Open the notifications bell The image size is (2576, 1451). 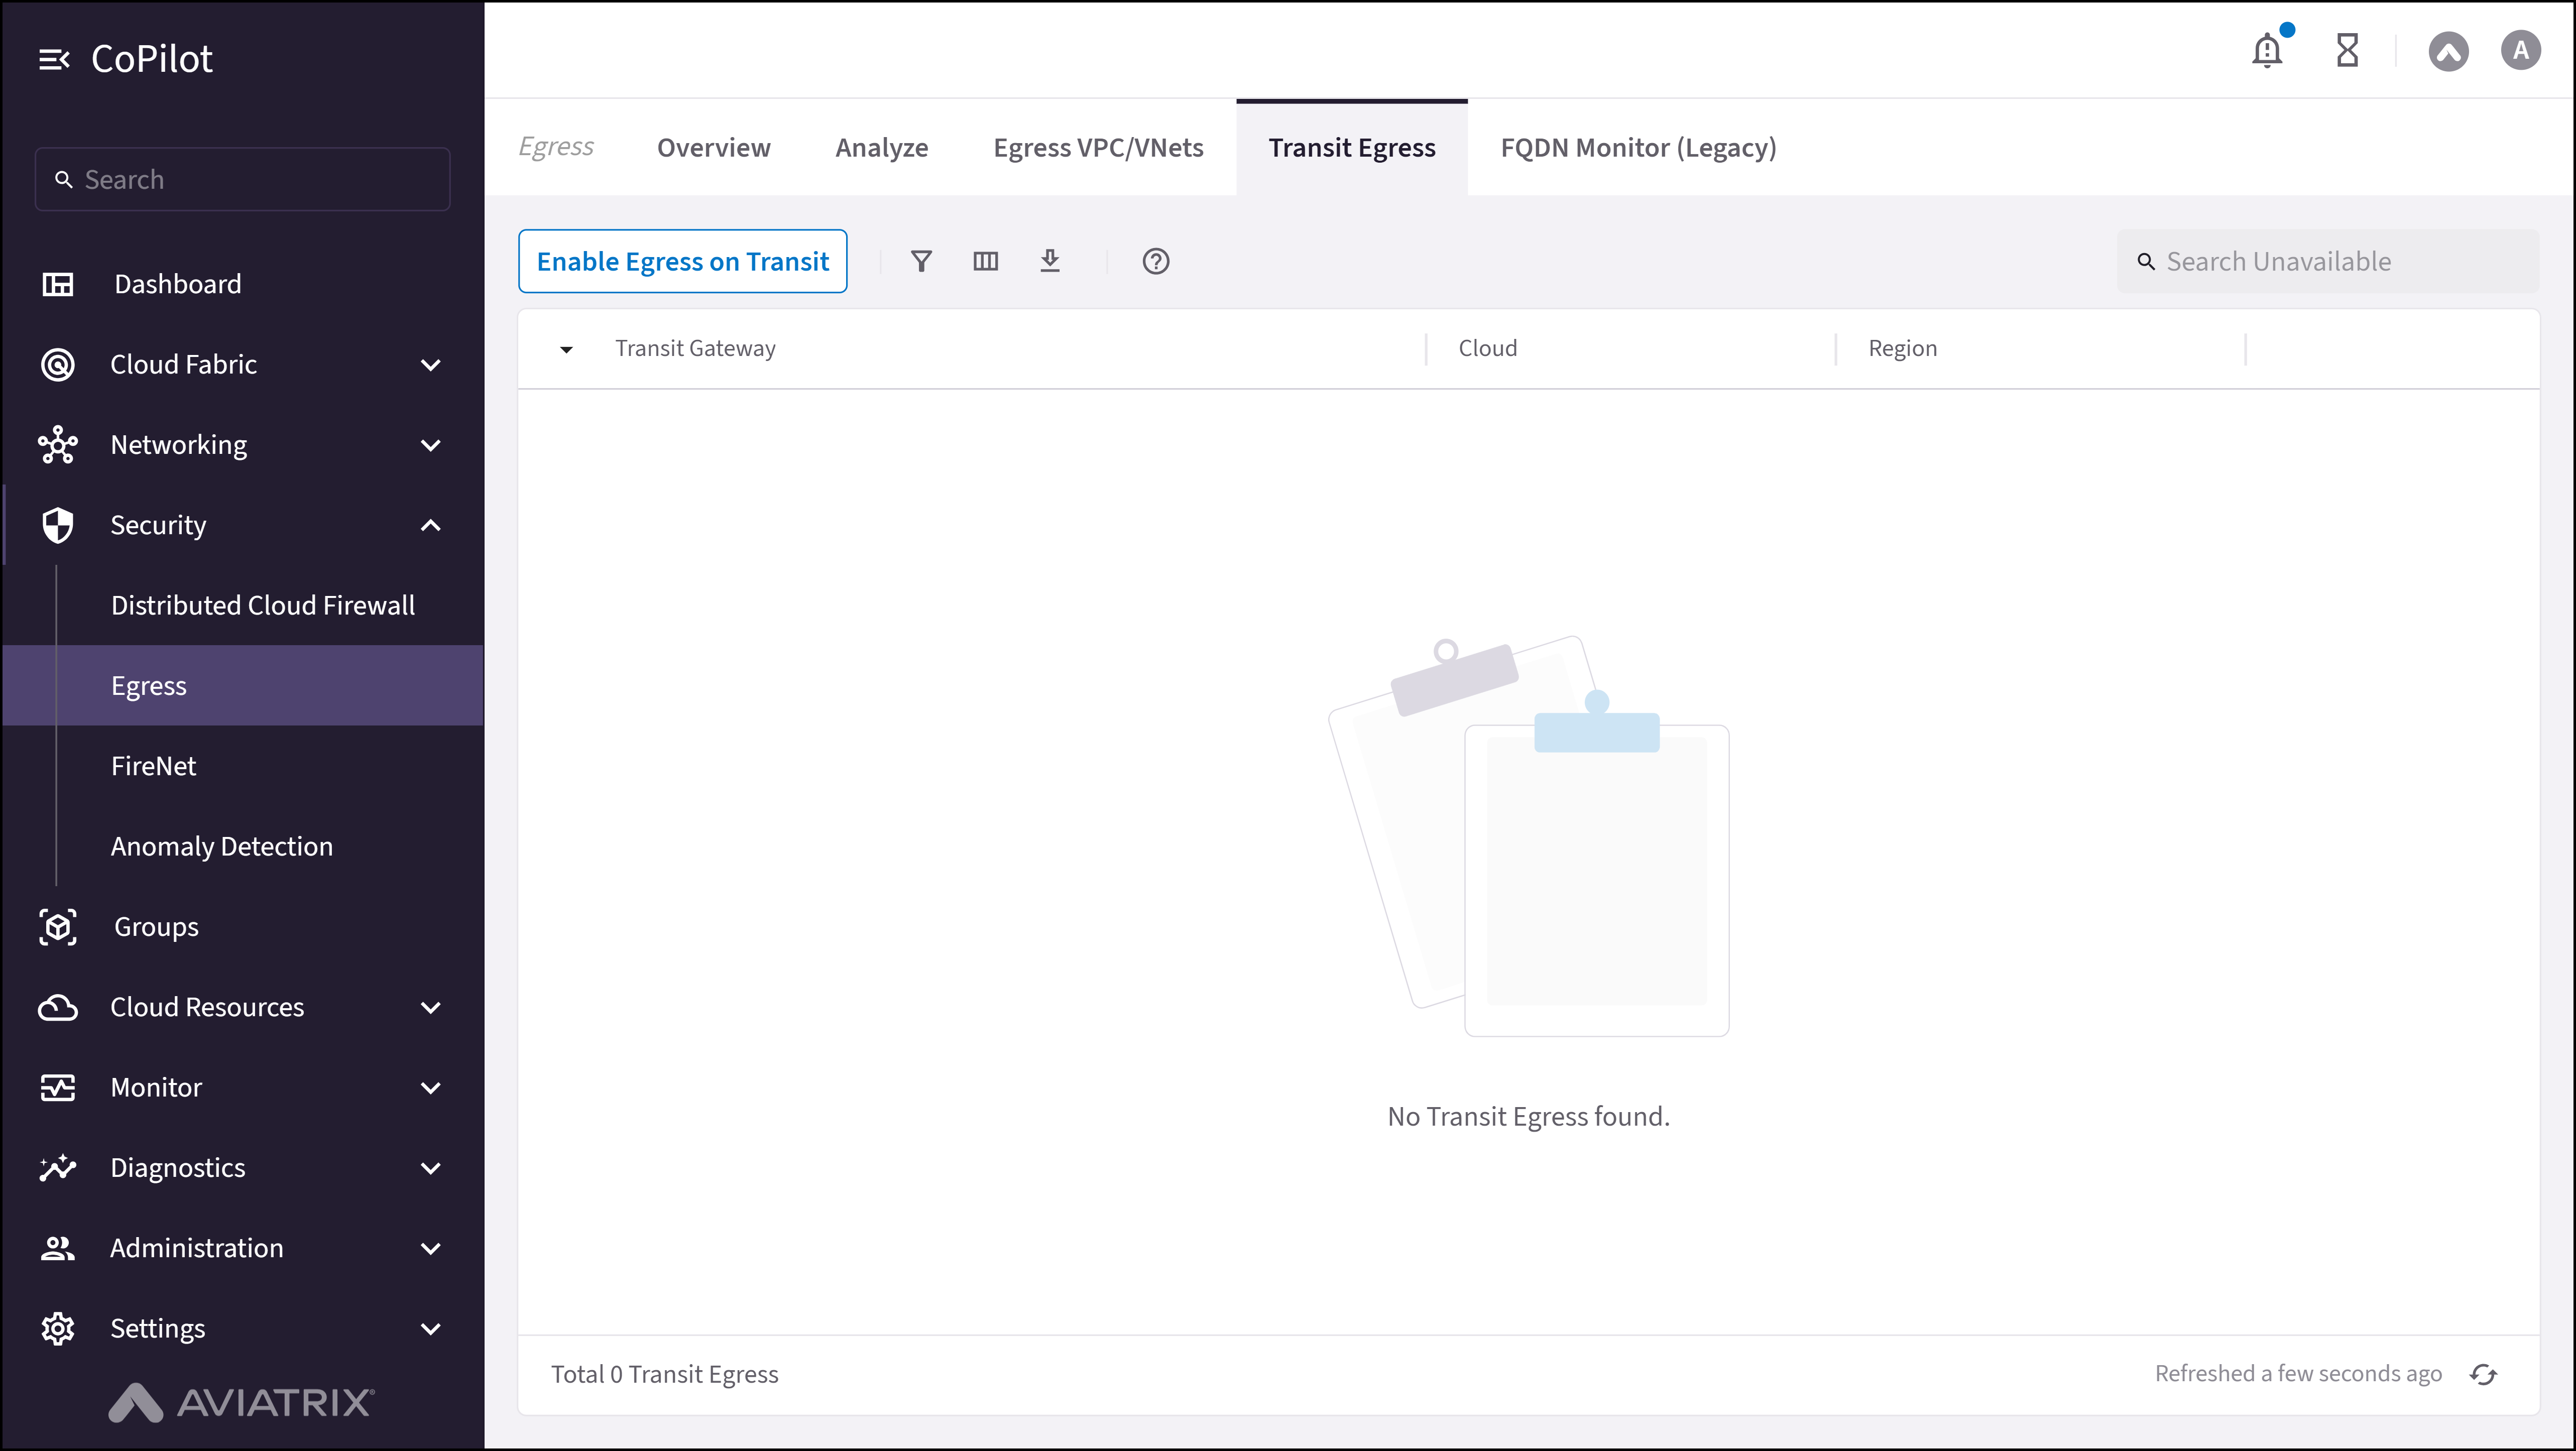[x=2266, y=50]
